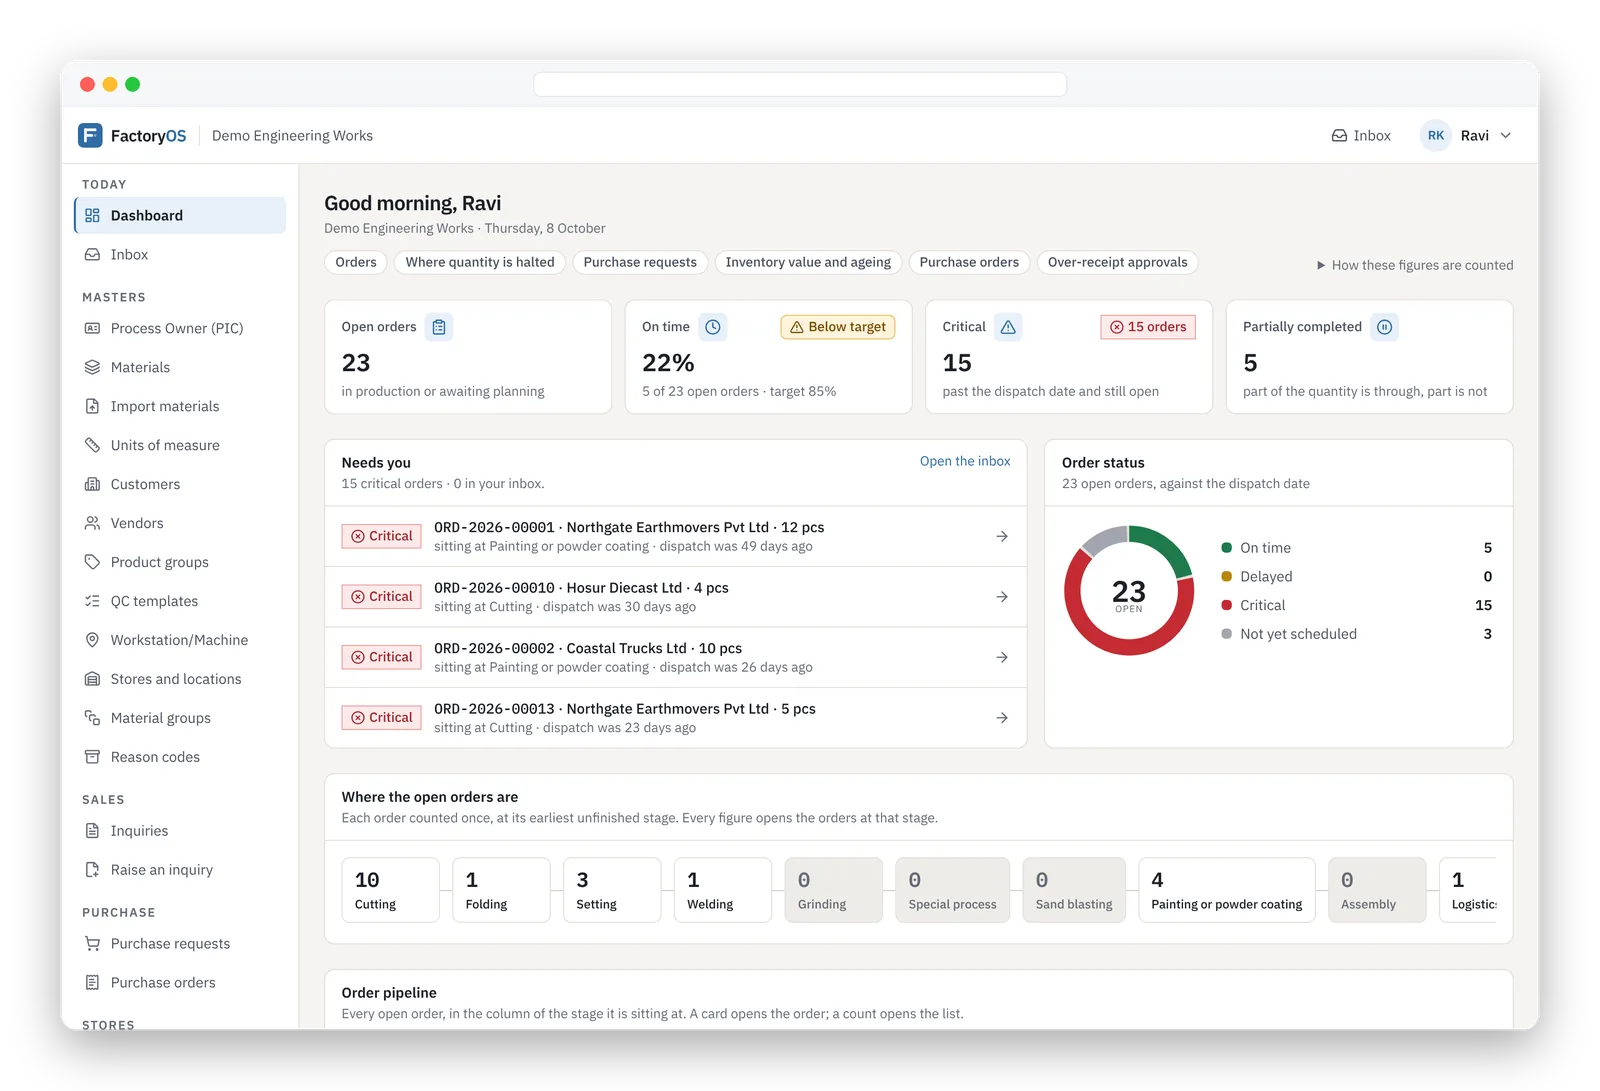Follow the Open the inbox link
The image size is (1600, 1091).
click(965, 461)
